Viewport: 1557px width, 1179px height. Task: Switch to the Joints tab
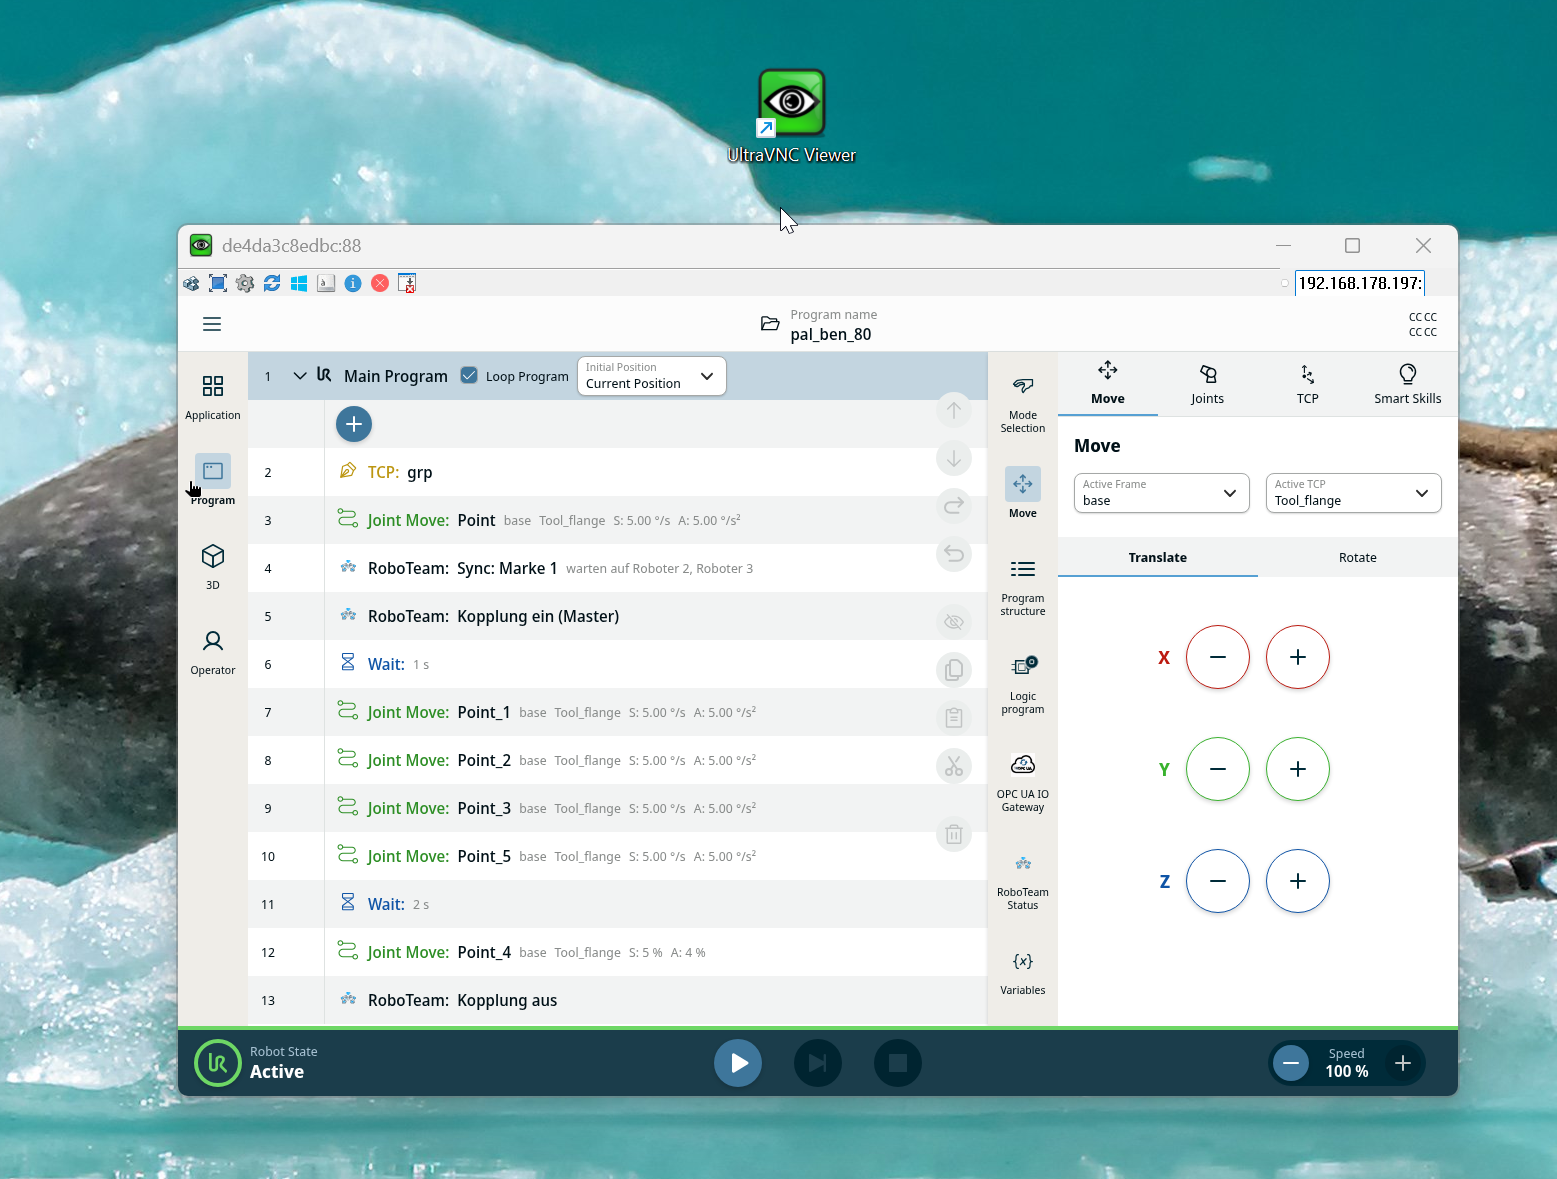coord(1208,384)
